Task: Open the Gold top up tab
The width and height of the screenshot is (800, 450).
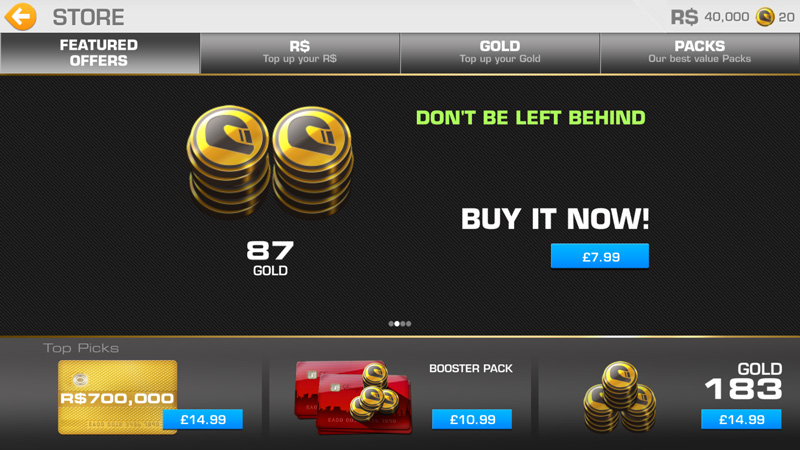Action: pyautogui.click(x=500, y=53)
